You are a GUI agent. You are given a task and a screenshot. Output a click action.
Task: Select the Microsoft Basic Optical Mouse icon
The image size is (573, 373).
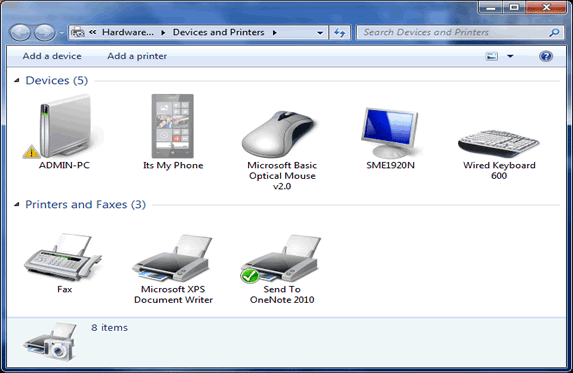tap(280, 134)
